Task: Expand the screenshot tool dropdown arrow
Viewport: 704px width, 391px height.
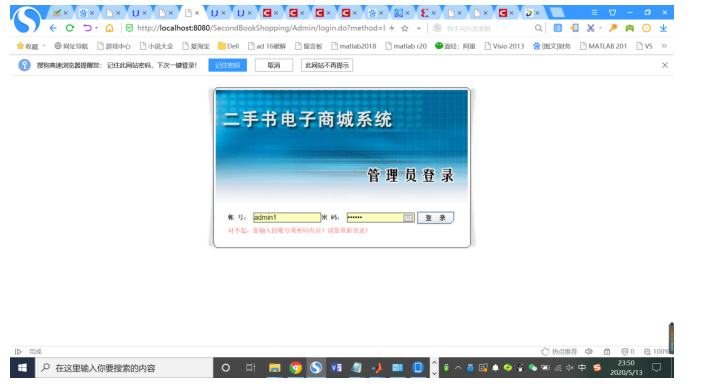Action: point(600,28)
